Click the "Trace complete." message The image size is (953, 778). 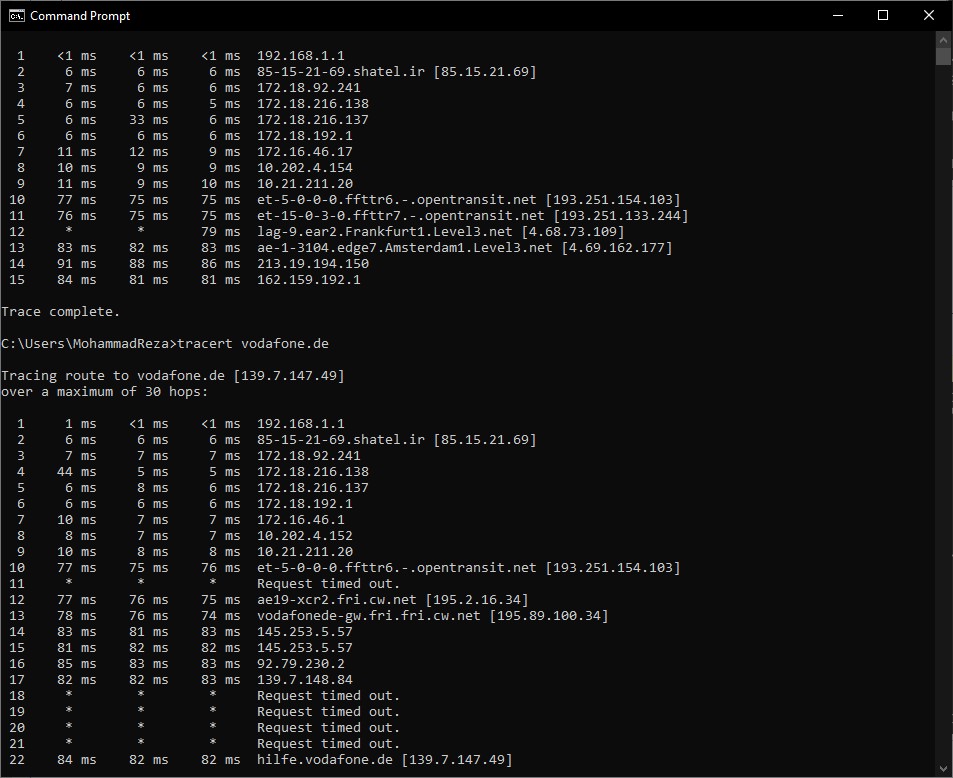(60, 312)
